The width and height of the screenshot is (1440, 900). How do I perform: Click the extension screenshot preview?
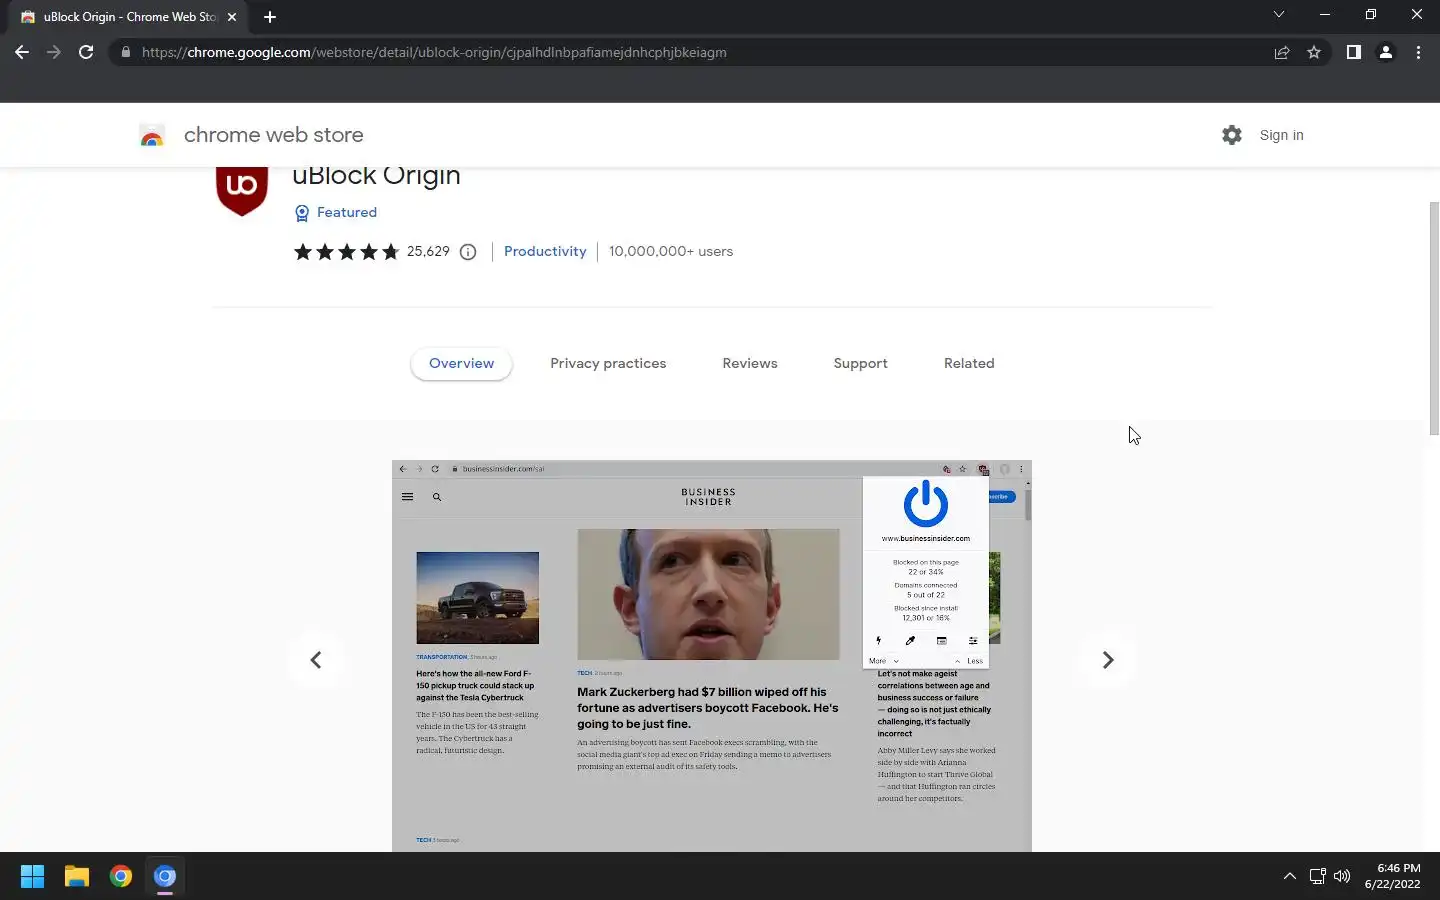(712, 656)
